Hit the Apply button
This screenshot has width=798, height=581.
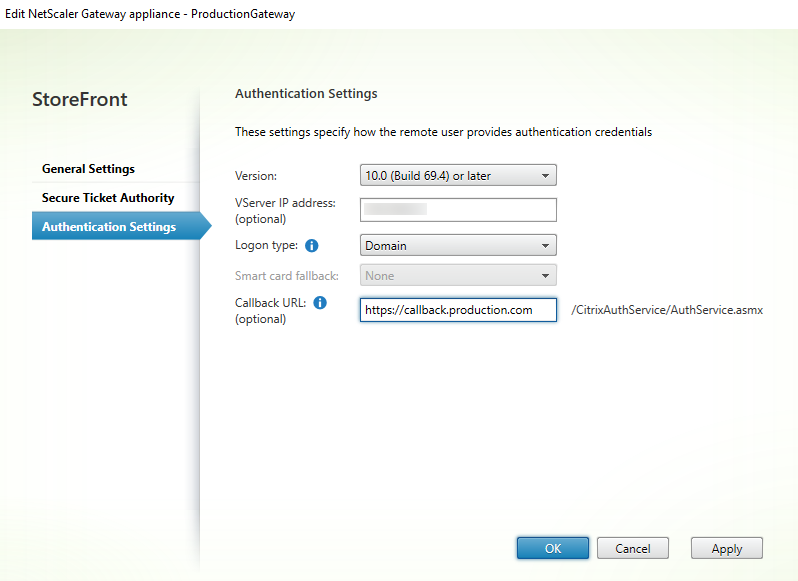click(x=726, y=548)
